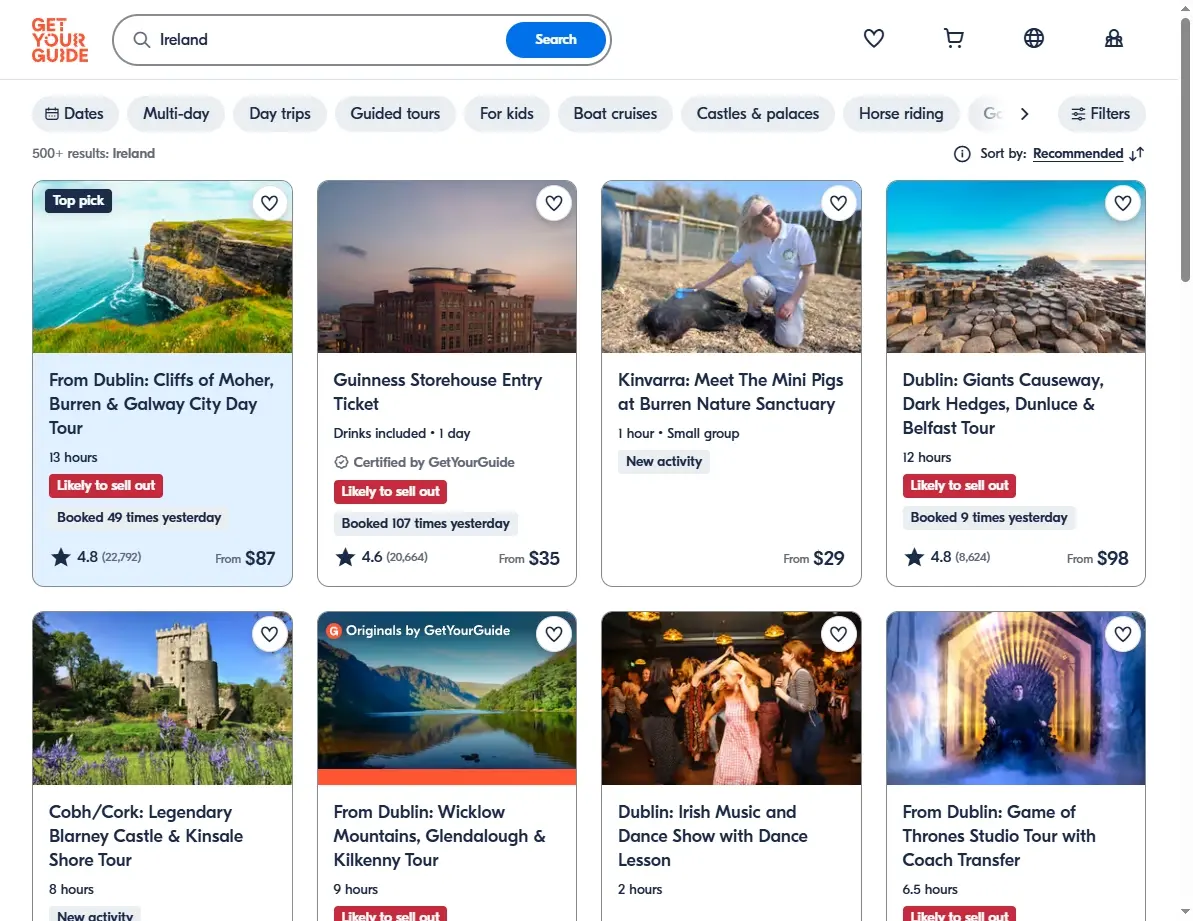Viewport: 1193px width, 921px height.
Task: Show more category chips with right arrow
Action: click(1024, 113)
